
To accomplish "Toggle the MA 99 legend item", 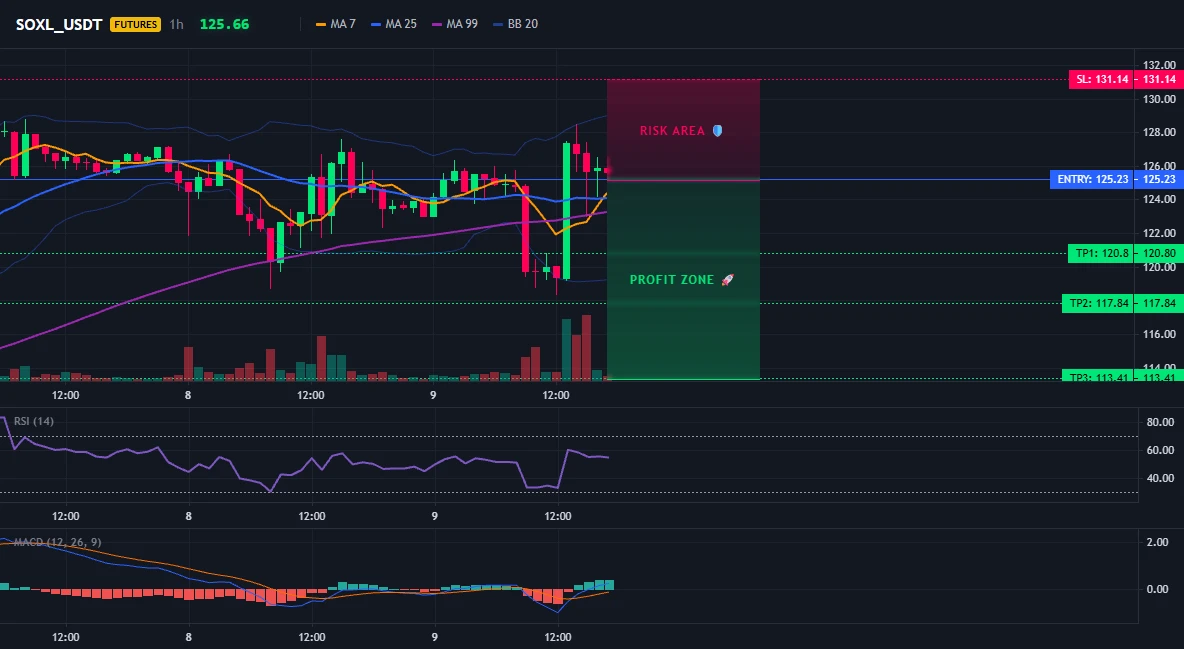I will tap(455, 24).
